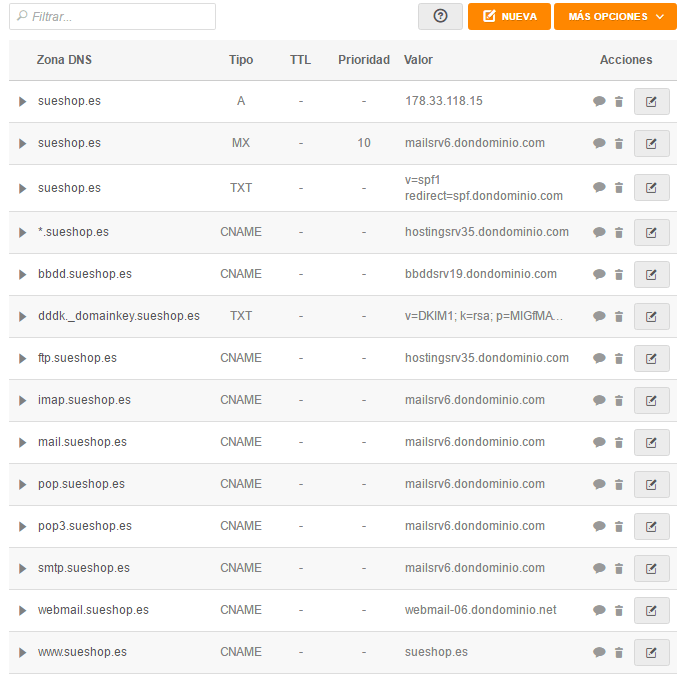
Task: Edit the smtp.sueshop.es record
Action: tap(651, 569)
